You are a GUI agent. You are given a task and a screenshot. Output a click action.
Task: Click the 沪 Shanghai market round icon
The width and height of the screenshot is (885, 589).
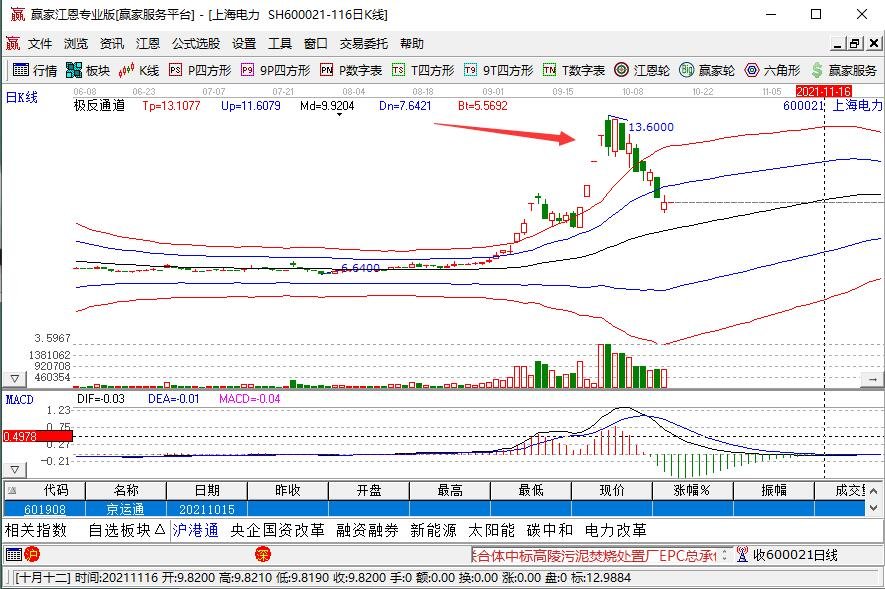pos(32,555)
